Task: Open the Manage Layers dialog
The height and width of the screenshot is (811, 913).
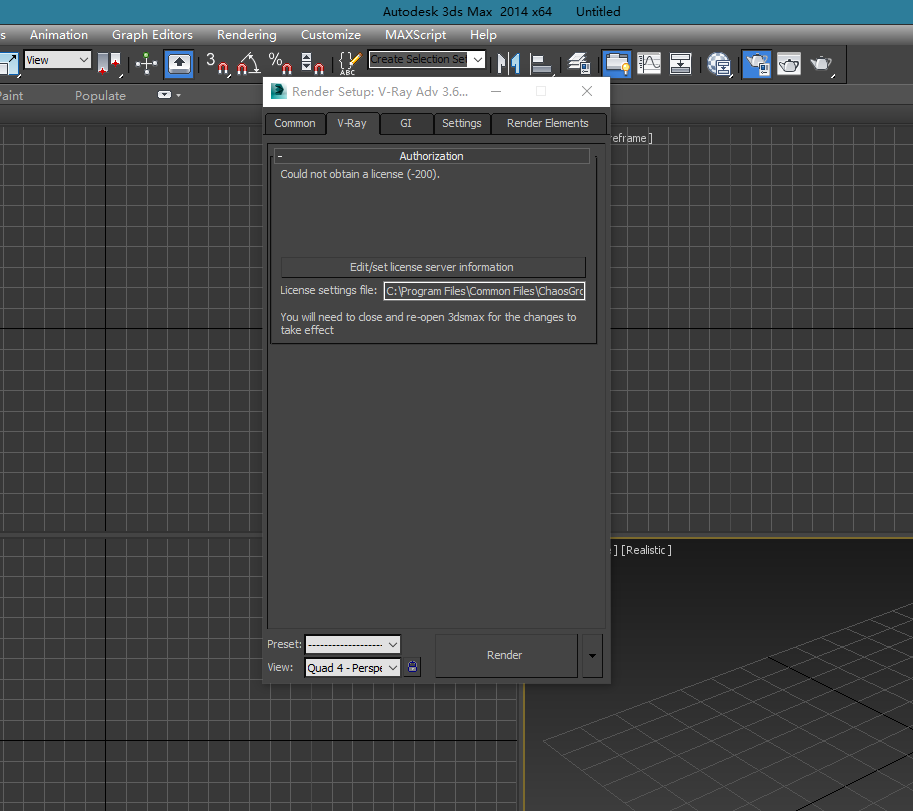Action: pyautogui.click(x=579, y=63)
